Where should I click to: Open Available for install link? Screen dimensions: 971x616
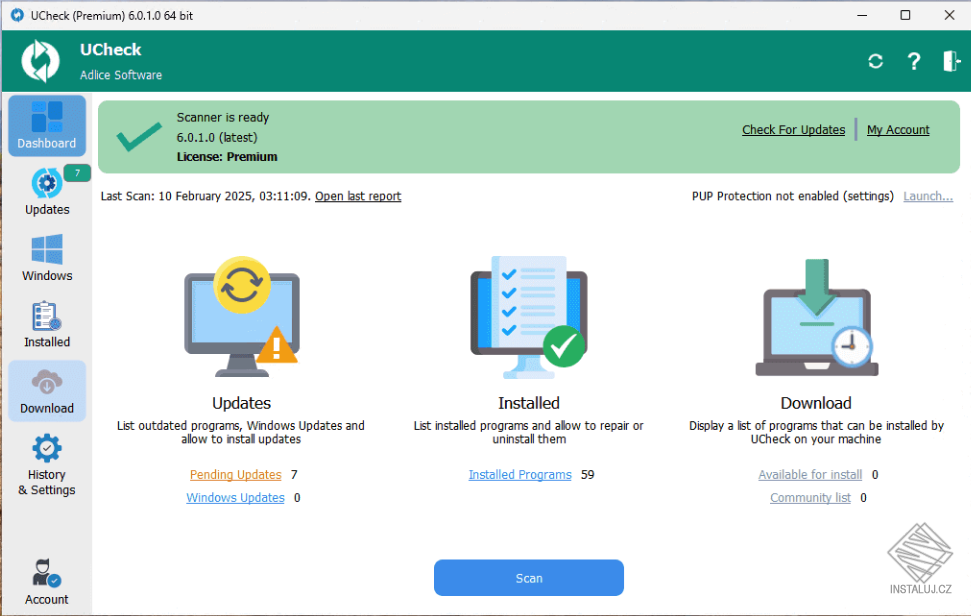pyautogui.click(x=810, y=474)
